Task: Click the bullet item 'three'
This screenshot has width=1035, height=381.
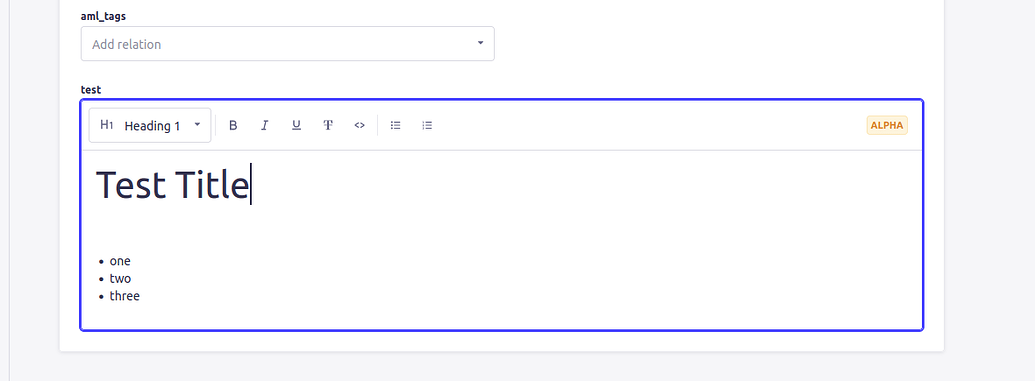Action: click(125, 296)
